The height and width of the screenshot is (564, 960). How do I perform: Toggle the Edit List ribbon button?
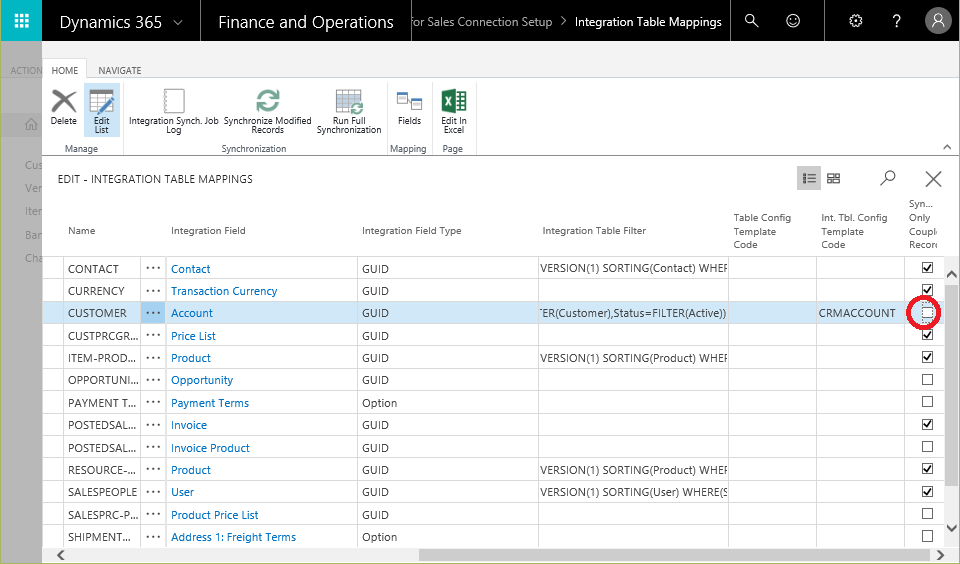pyautogui.click(x=102, y=111)
